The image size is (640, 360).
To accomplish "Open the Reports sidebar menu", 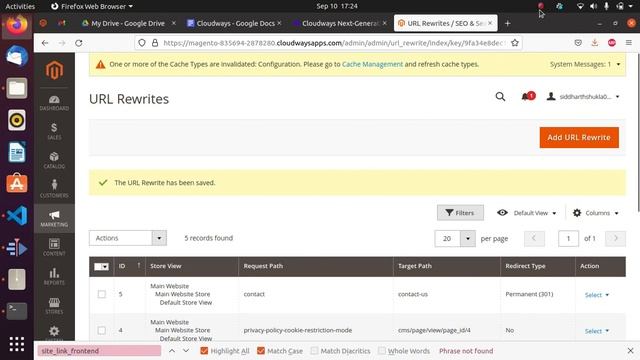I will click(x=54, y=276).
